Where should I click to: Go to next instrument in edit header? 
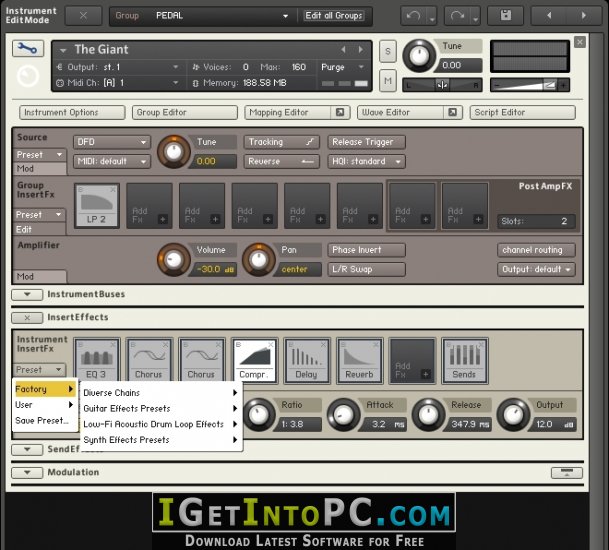coord(583,16)
